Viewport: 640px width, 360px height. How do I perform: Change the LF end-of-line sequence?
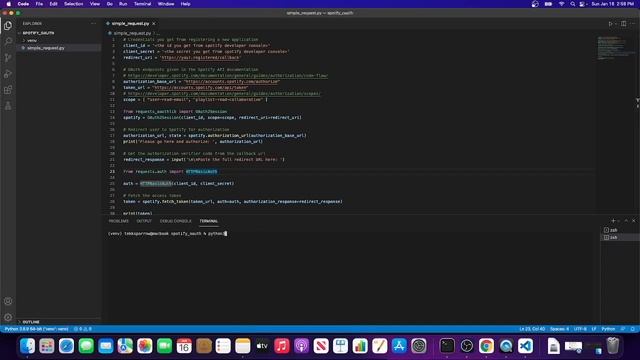coord(594,329)
